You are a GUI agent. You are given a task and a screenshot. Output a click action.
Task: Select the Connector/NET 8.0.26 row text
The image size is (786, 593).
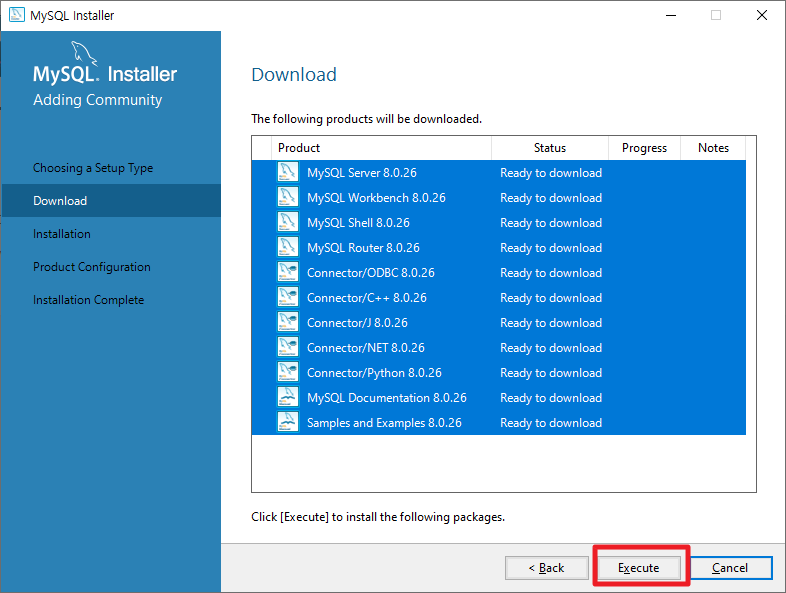[366, 348]
